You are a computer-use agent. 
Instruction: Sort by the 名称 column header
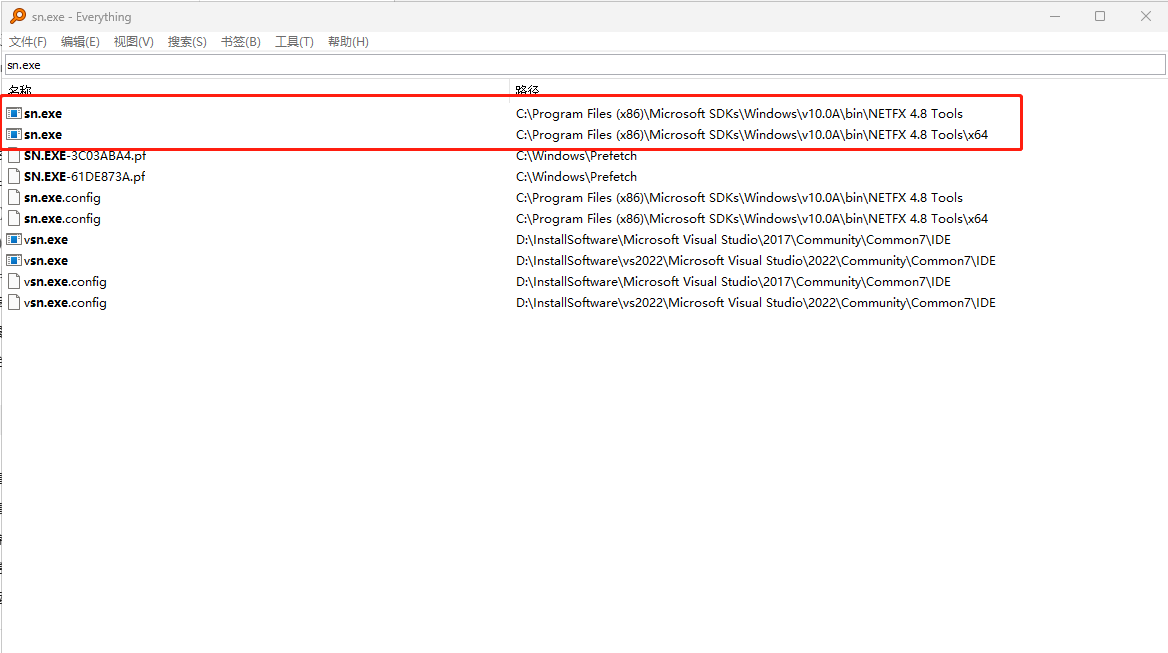256,89
